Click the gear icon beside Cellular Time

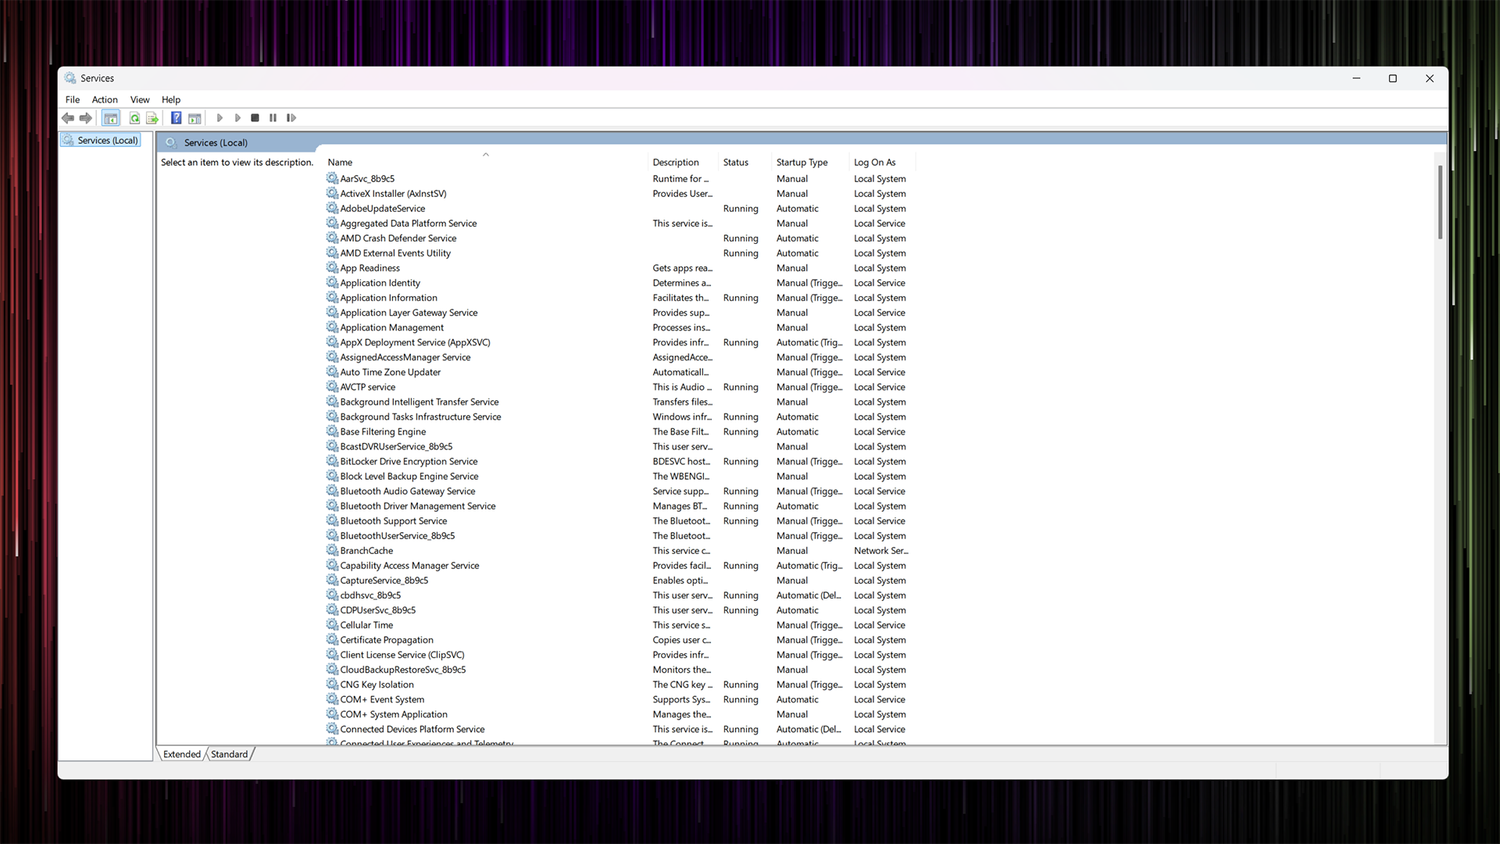click(332, 625)
